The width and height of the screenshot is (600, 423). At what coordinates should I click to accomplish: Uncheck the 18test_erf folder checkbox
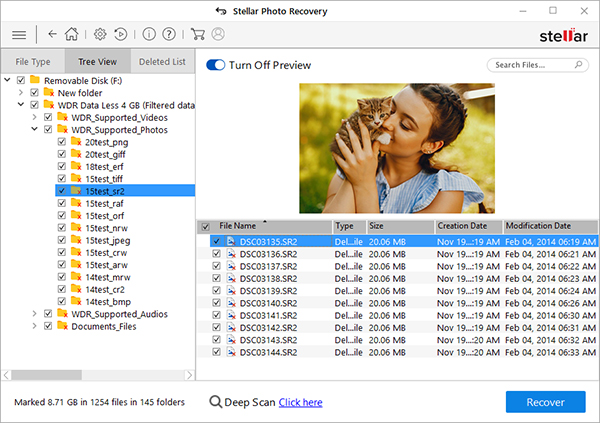pyautogui.click(x=62, y=166)
